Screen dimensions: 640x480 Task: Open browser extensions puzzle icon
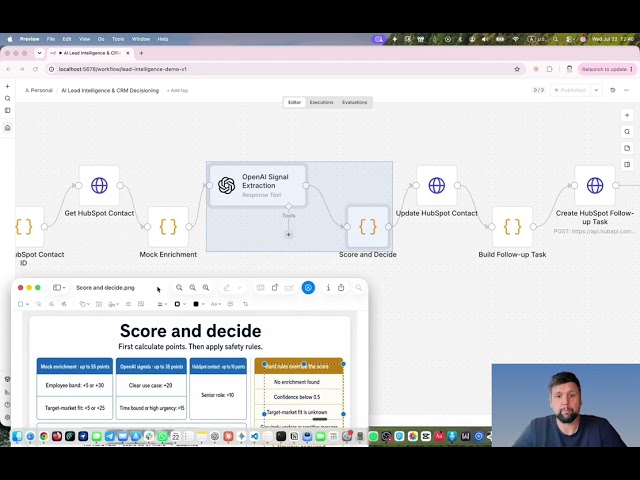pyautogui.click(x=549, y=69)
